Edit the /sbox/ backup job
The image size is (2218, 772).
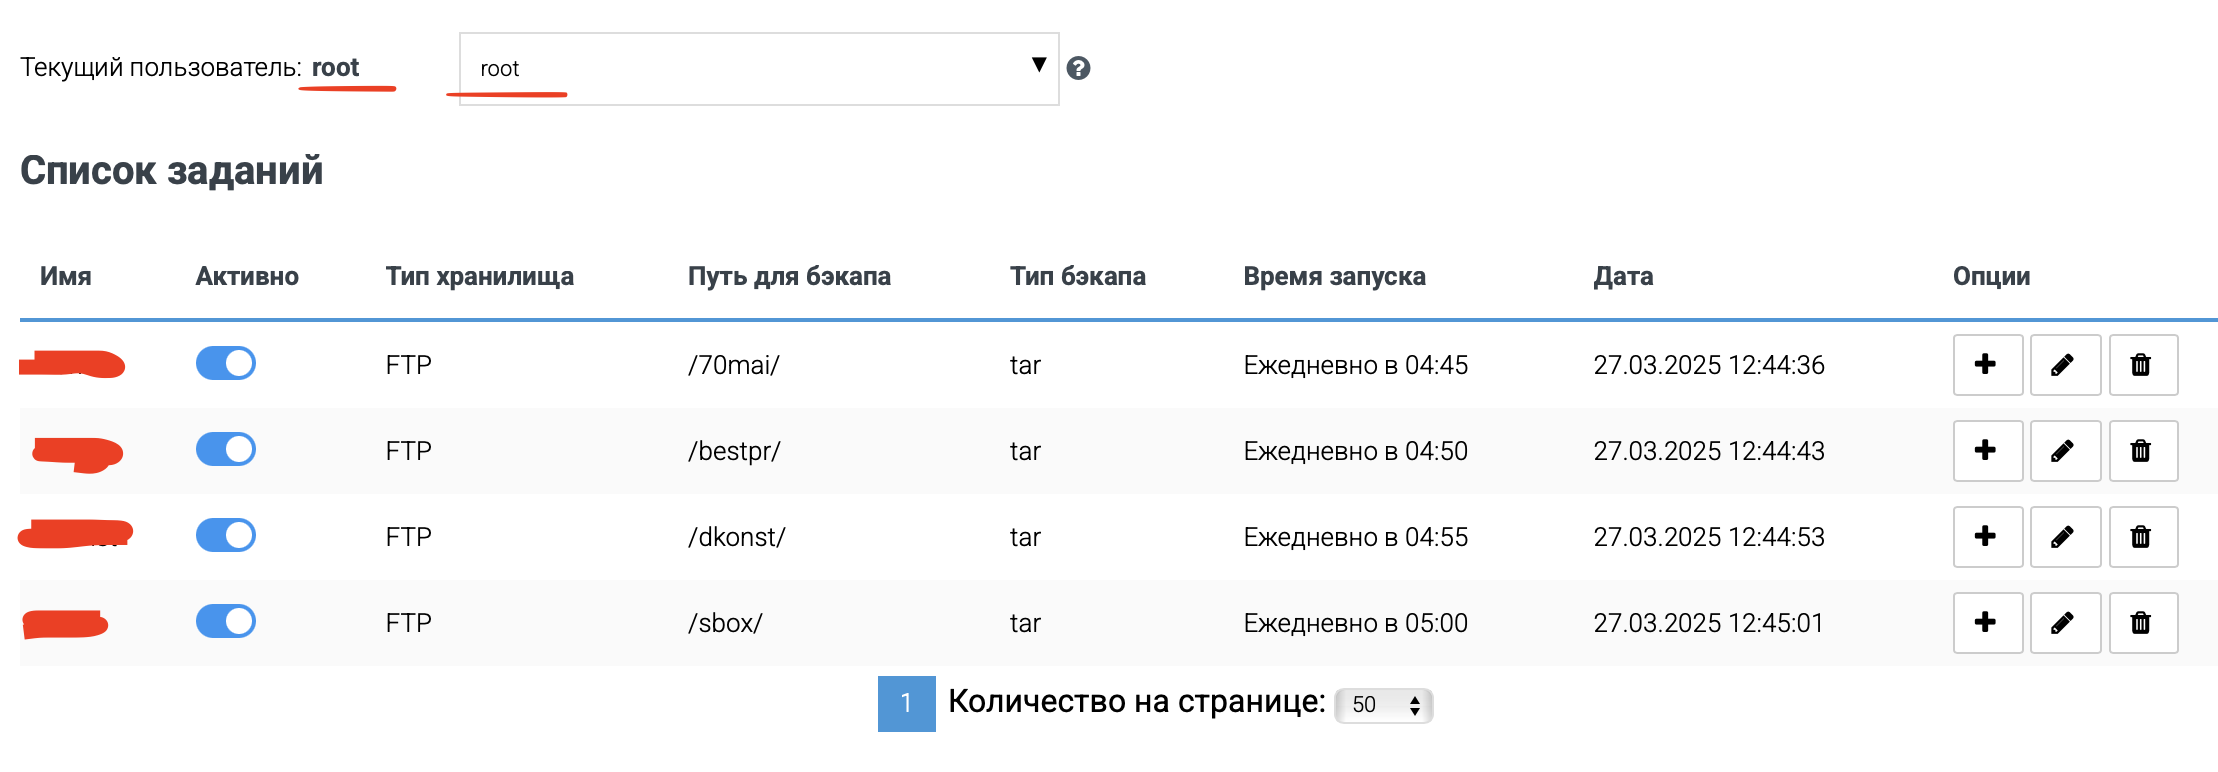pos(2066,623)
